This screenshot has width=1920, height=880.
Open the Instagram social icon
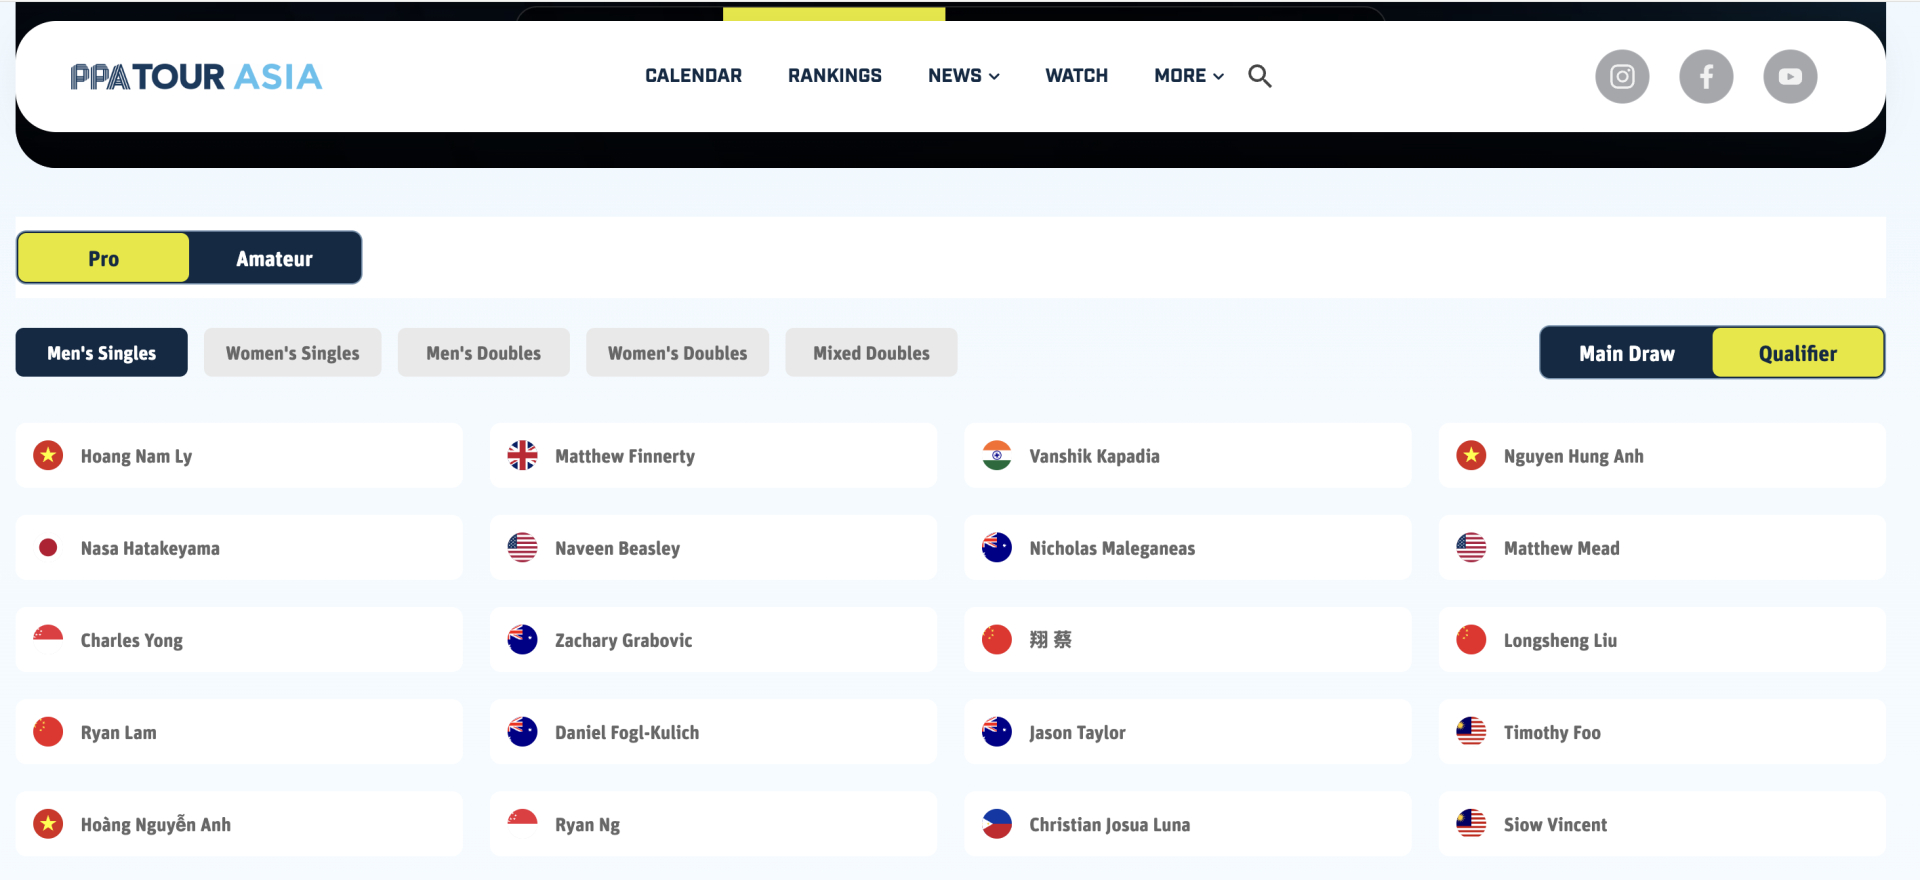click(1621, 77)
